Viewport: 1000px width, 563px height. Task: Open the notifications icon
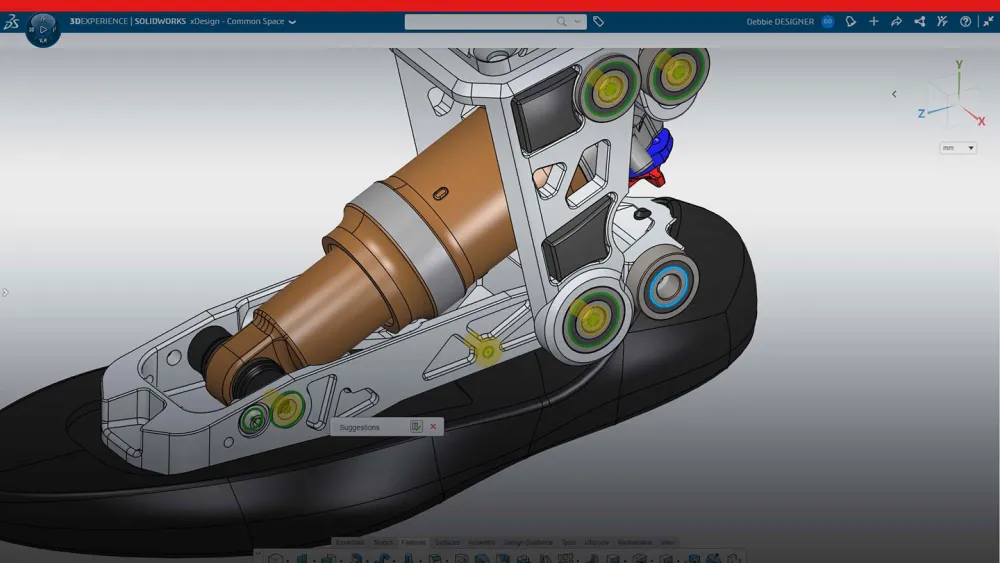[851, 22]
